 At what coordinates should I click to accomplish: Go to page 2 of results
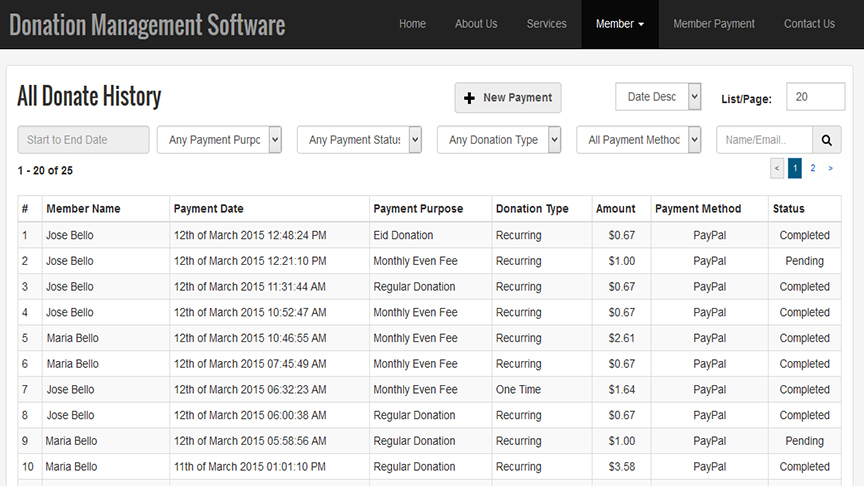pyautogui.click(x=812, y=168)
